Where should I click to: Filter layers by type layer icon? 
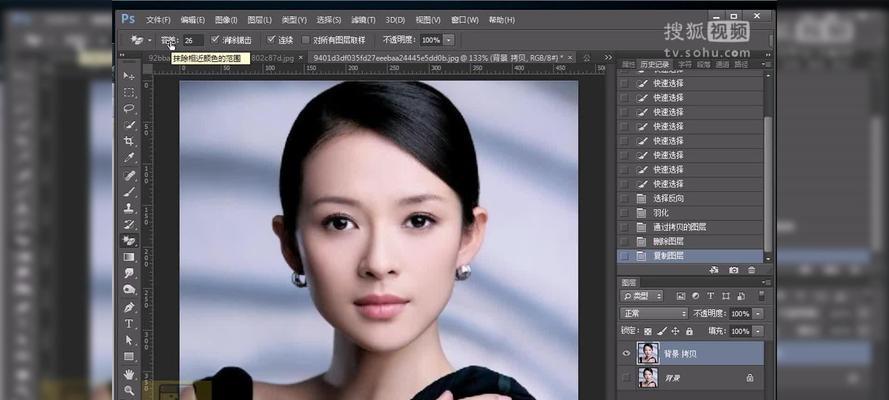click(710, 296)
